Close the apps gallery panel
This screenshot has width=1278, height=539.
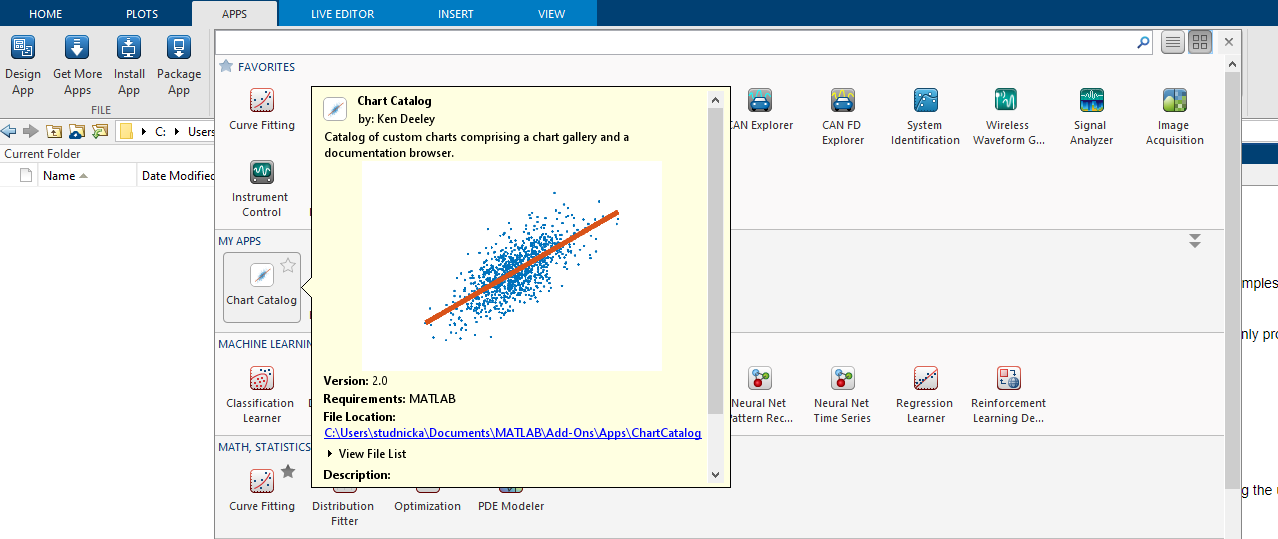click(x=1229, y=42)
